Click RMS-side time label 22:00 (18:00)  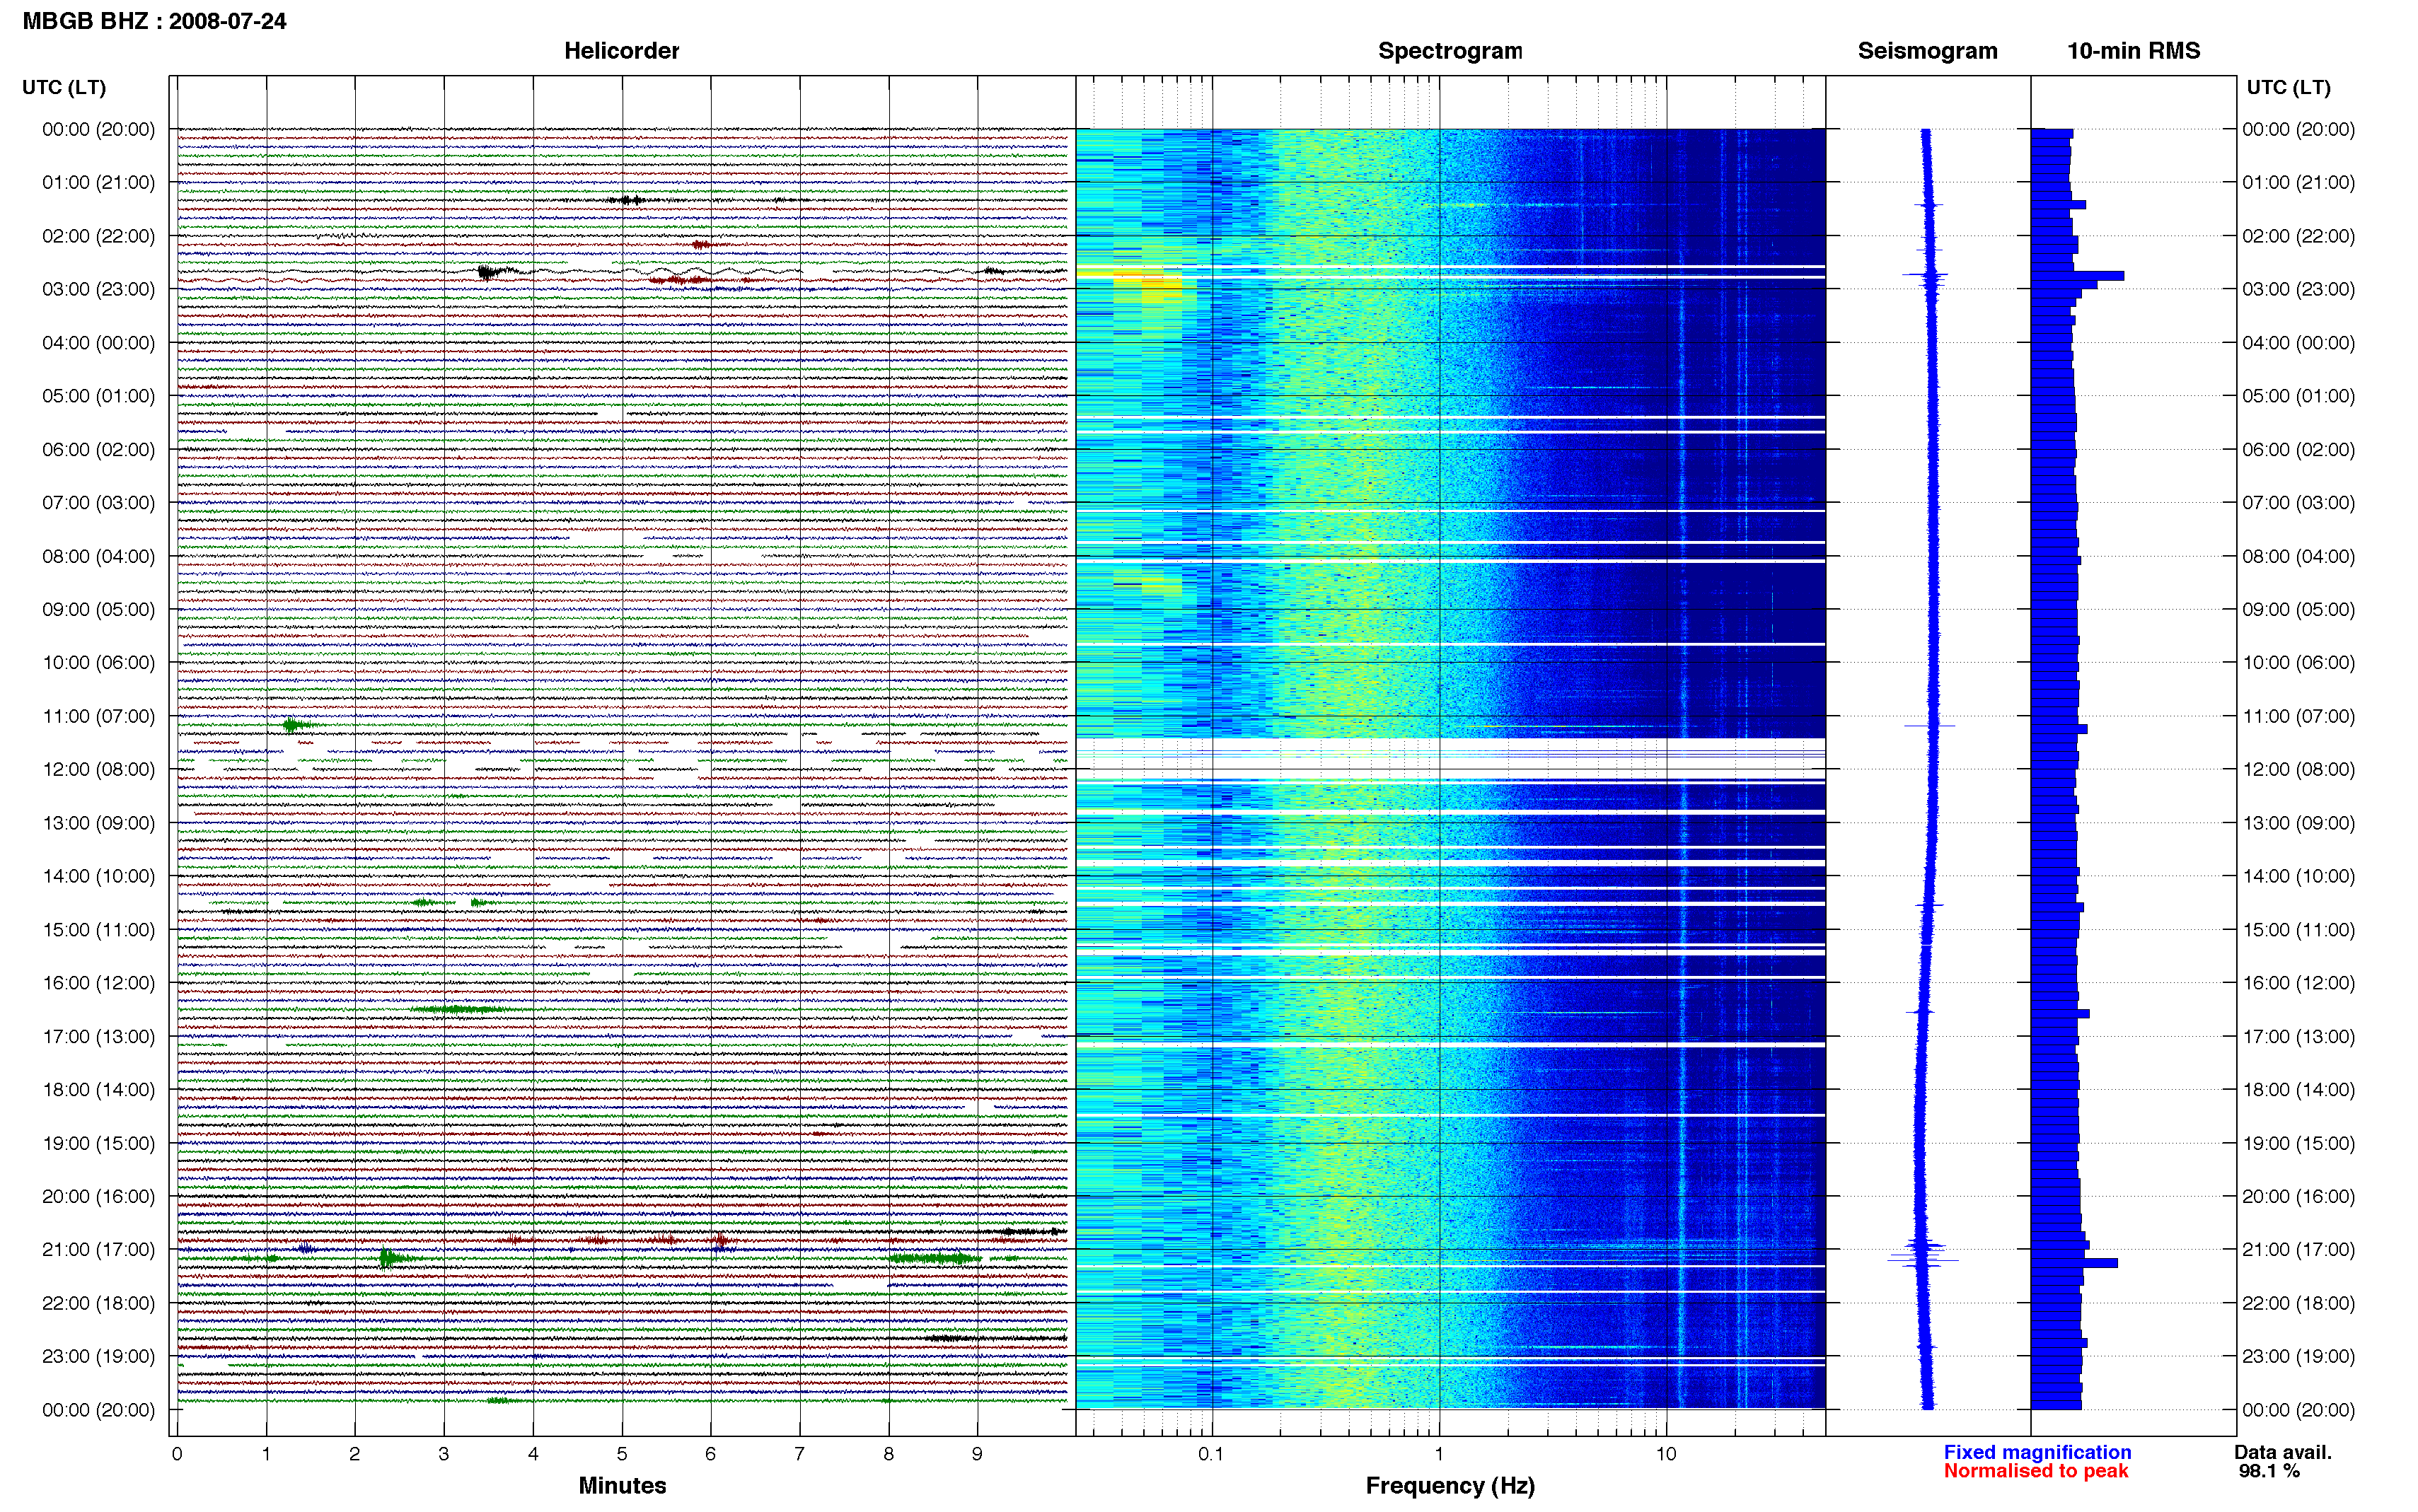coord(2298,1303)
